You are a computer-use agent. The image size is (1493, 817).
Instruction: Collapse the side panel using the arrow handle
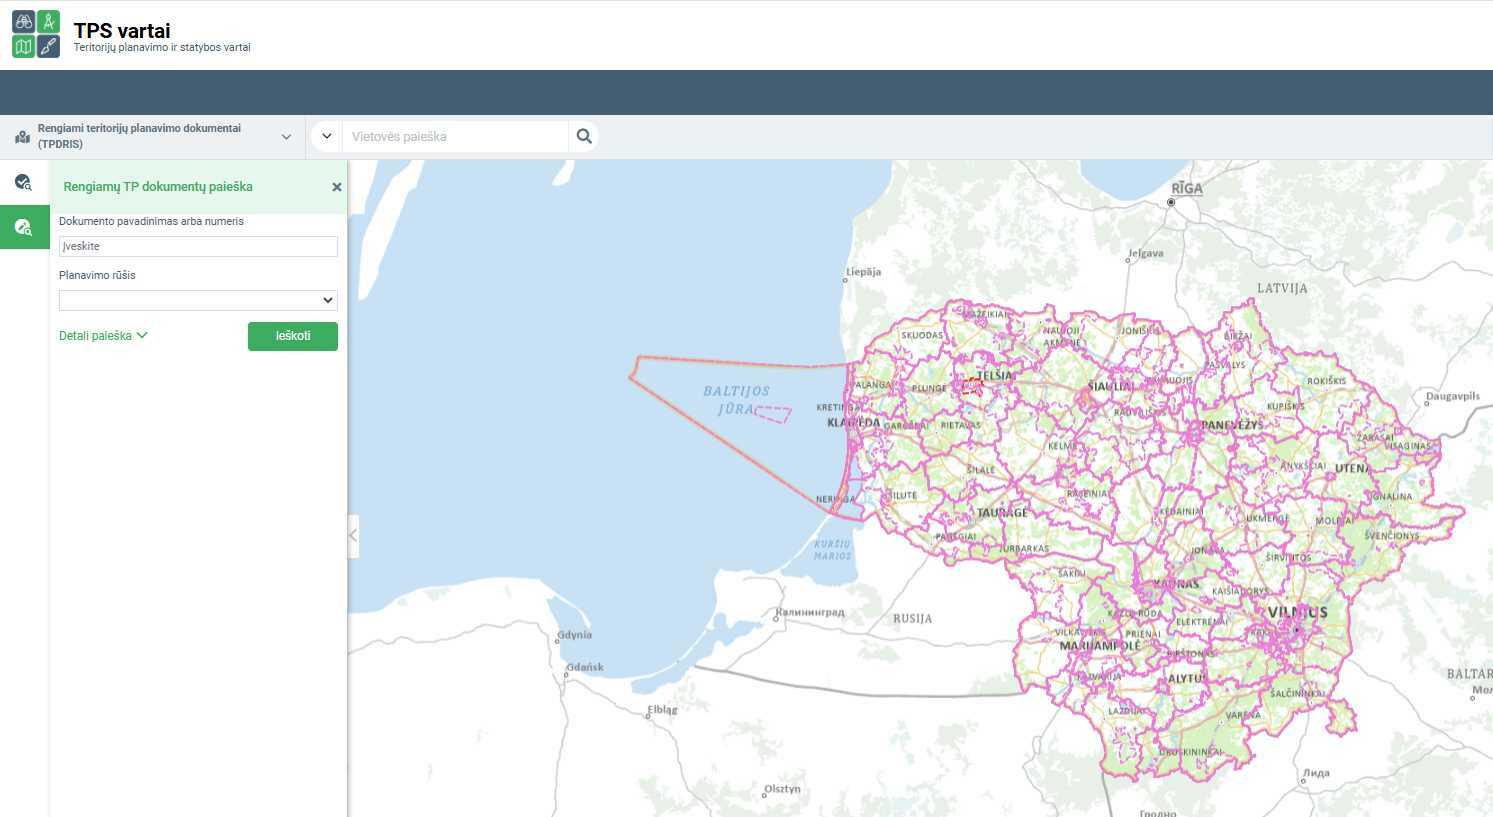[353, 536]
